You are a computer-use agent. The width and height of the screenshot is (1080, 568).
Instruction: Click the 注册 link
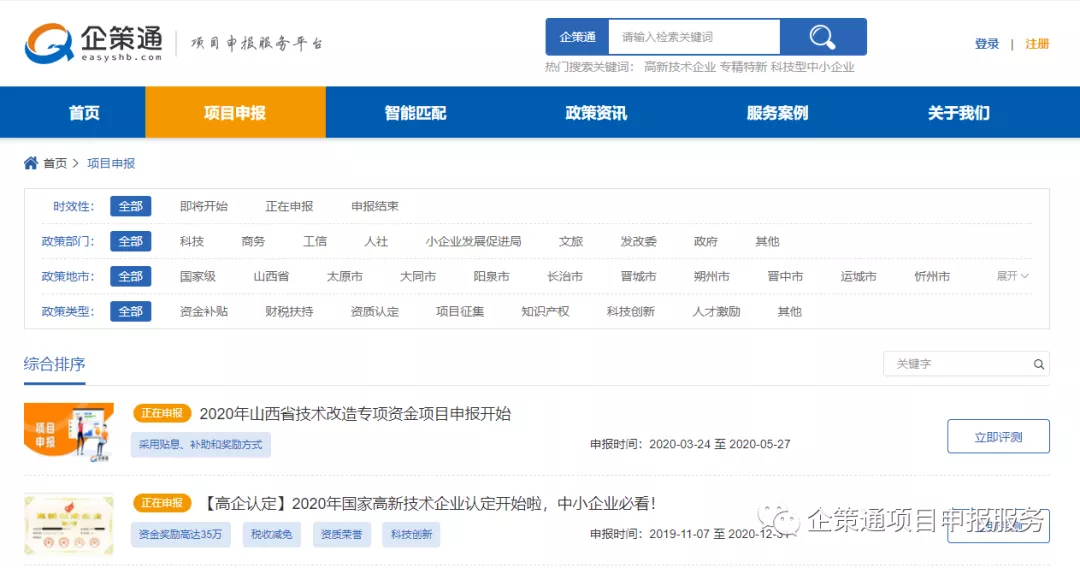tap(1037, 44)
